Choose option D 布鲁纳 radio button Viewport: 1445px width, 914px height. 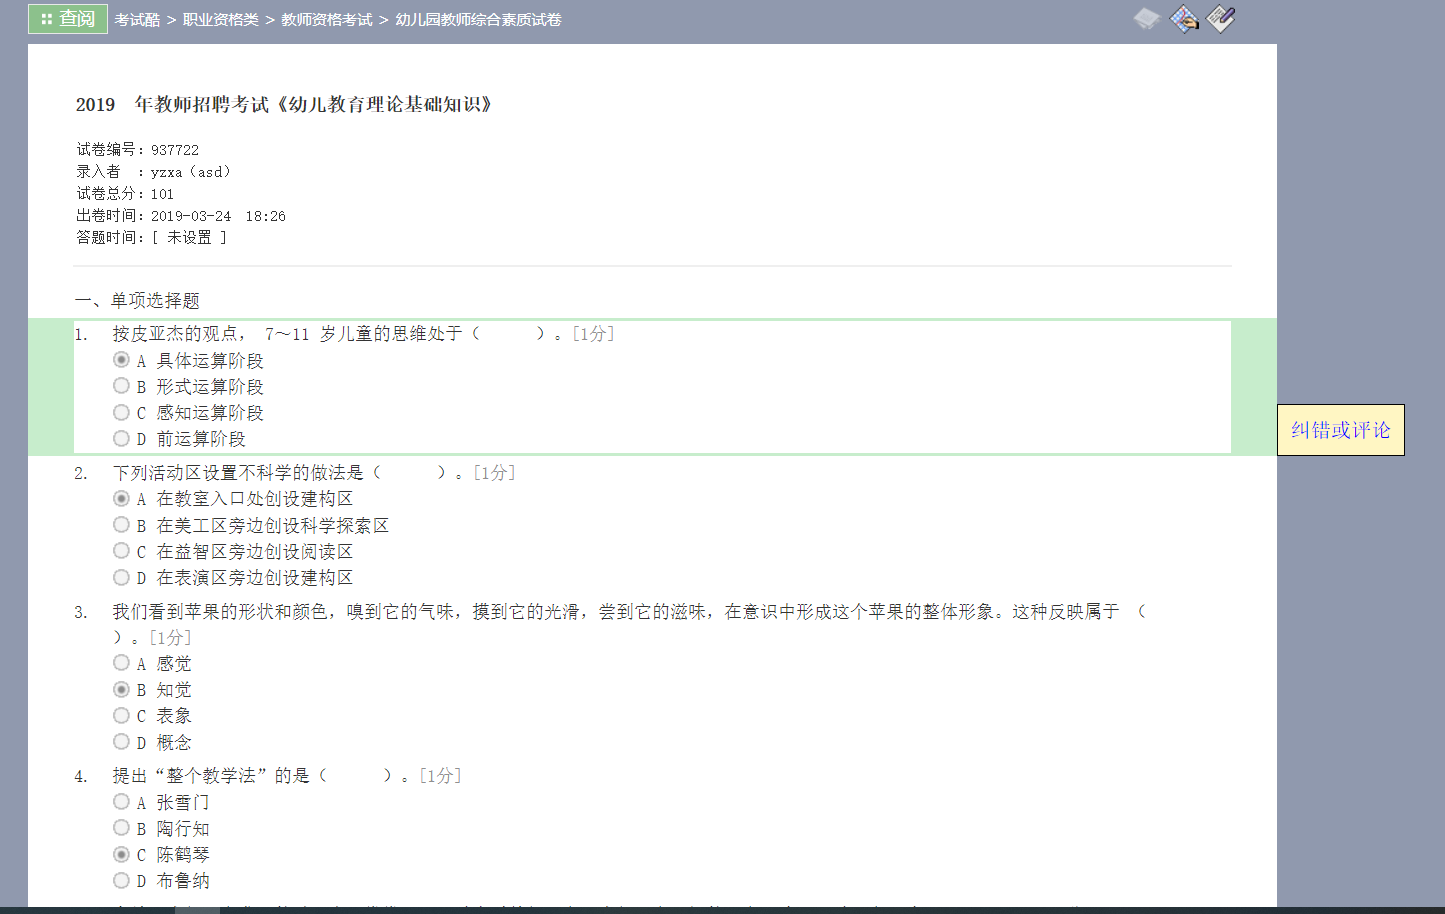[x=121, y=880]
